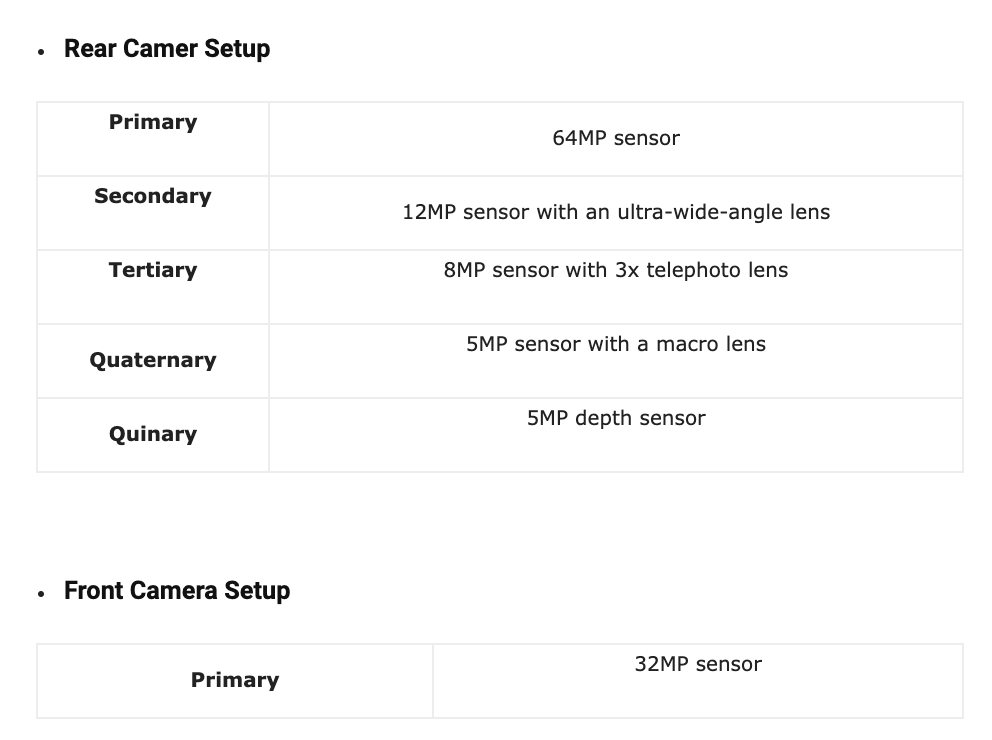Select the 12MP ultra-wide-angle lens text

(x=616, y=212)
